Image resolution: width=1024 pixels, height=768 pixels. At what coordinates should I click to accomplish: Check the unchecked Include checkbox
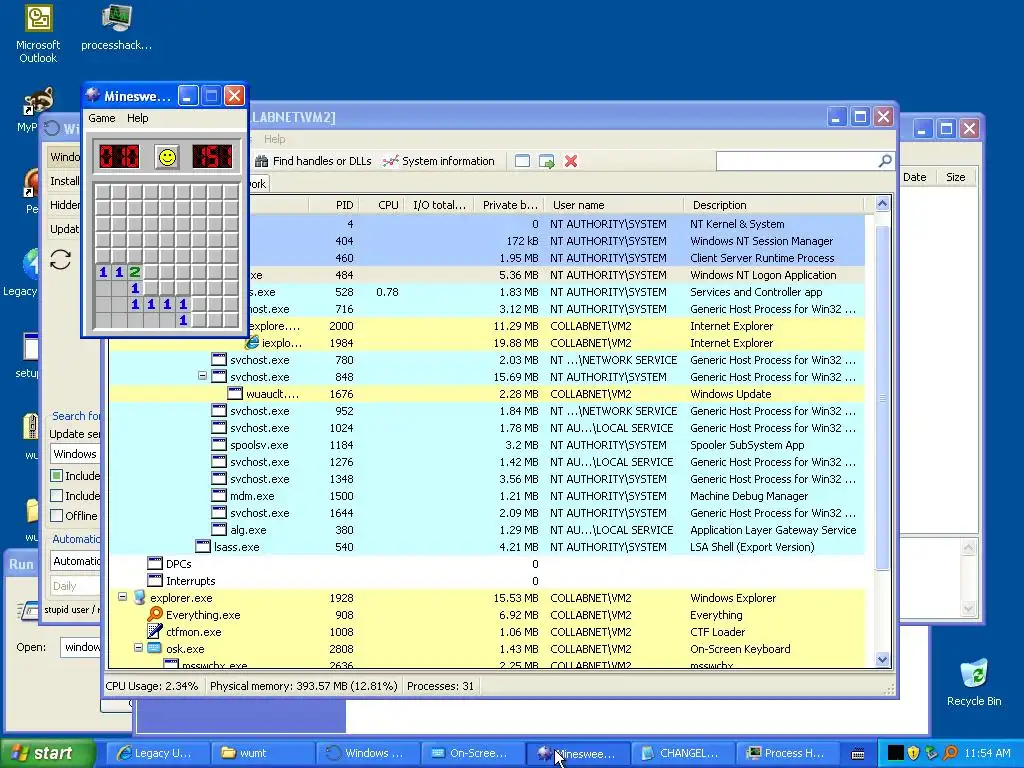coord(57,496)
